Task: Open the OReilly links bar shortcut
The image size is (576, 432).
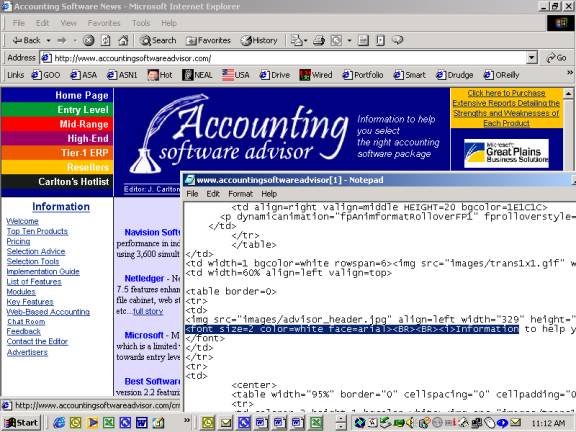Action: click(501, 75)
